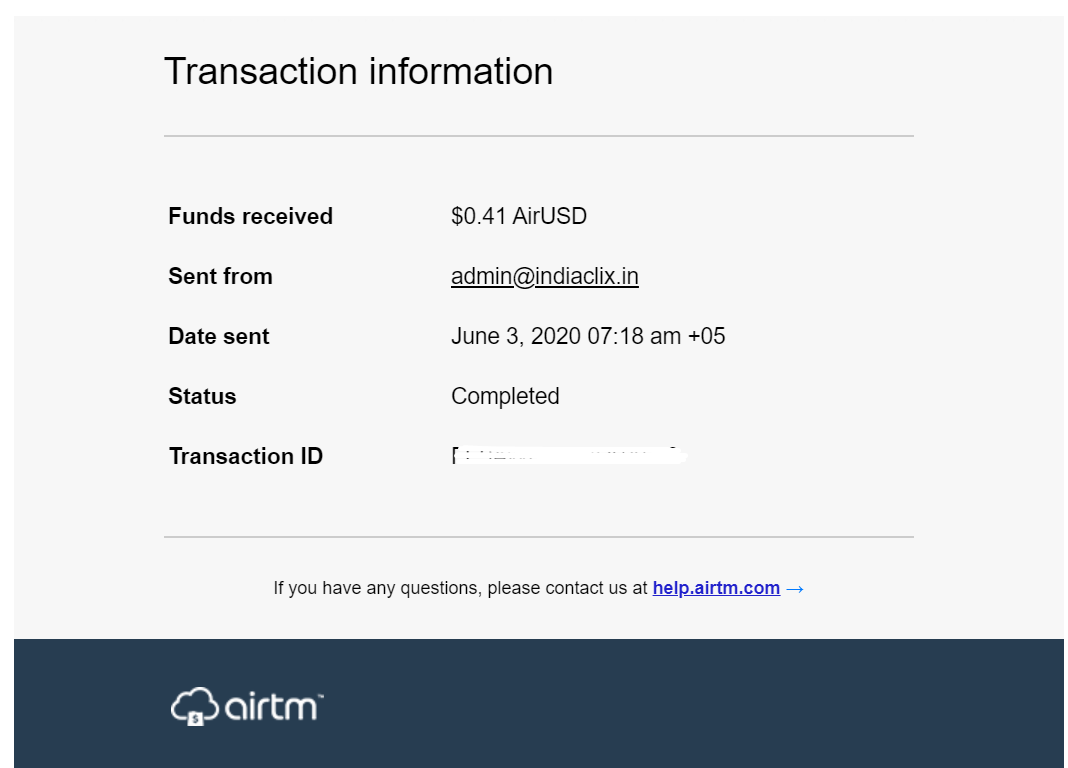Click the divider line under the heading

tap(539, 135)
